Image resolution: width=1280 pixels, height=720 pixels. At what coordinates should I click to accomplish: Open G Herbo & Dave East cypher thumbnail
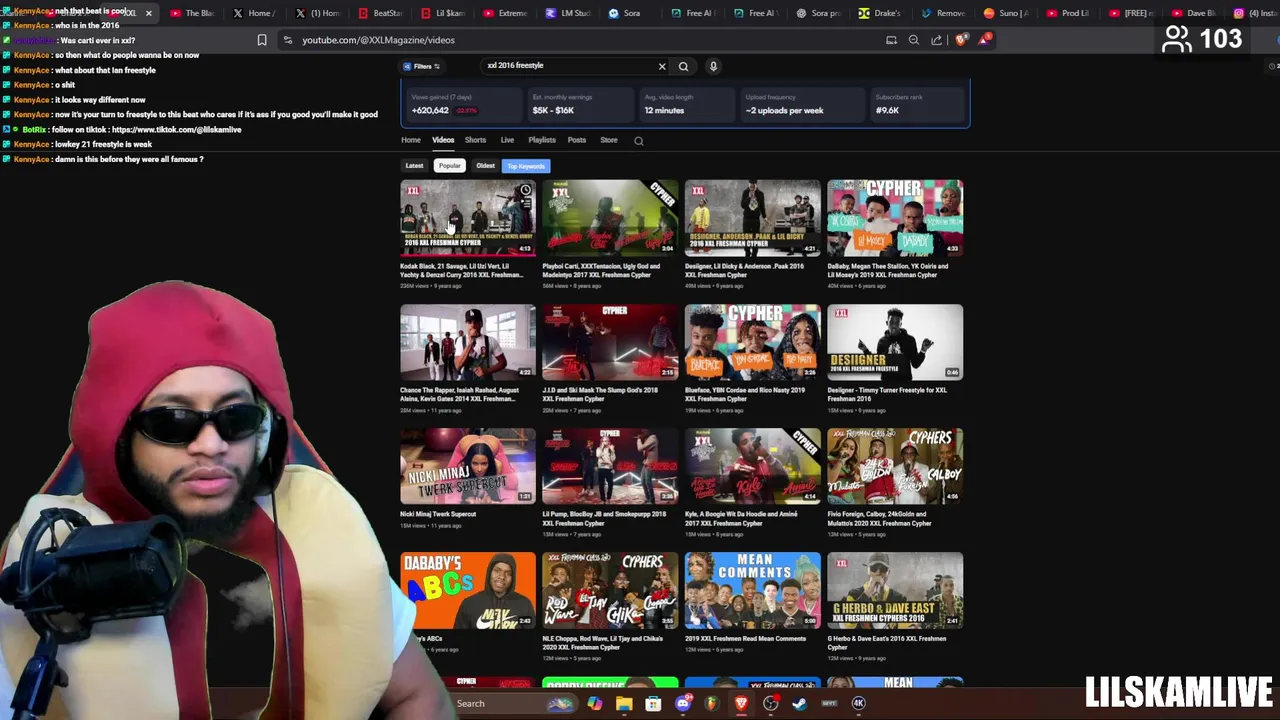click(x=895, y=590)
